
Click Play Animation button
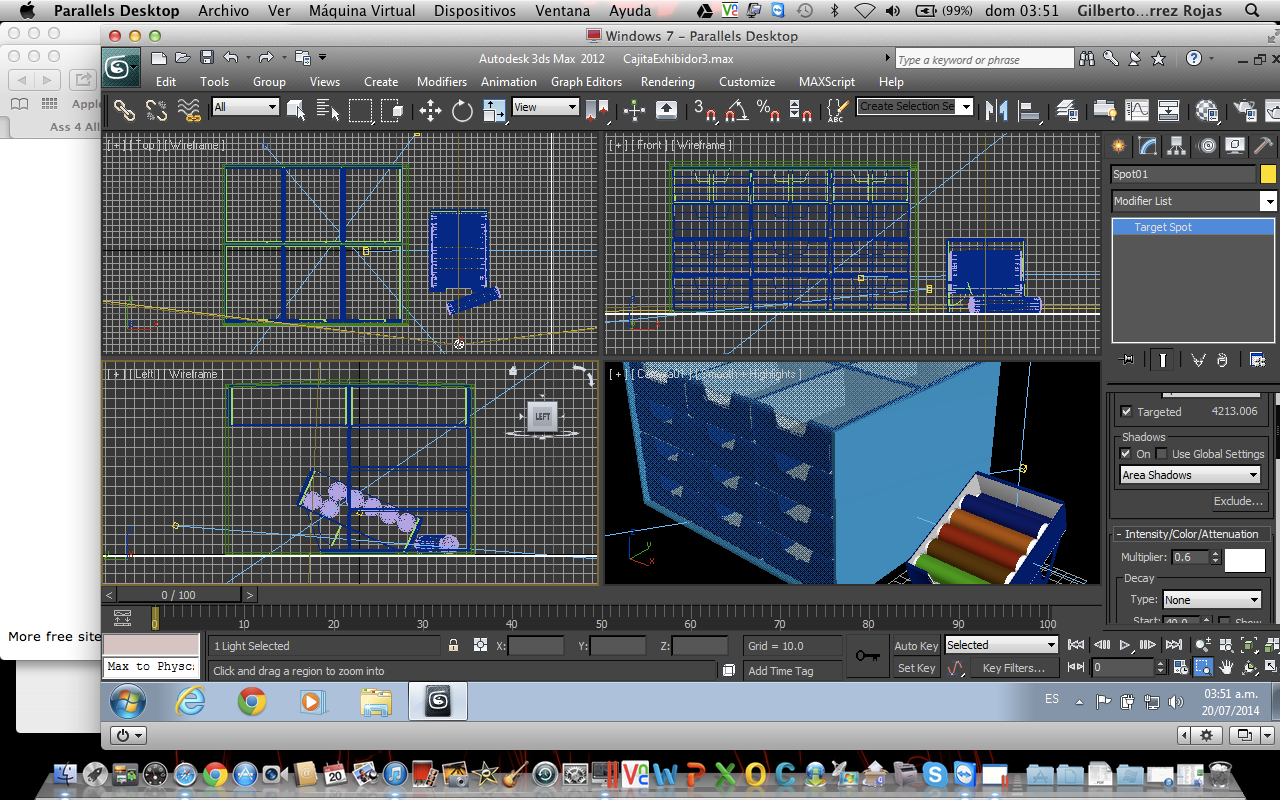click(1125, 646)
